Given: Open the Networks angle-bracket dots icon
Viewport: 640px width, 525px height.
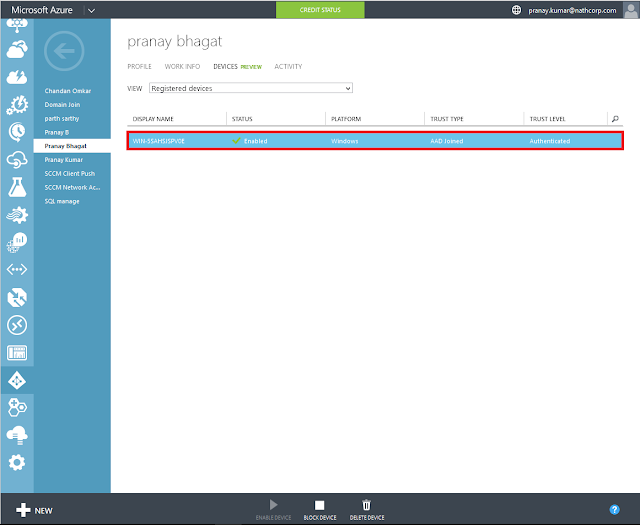Looking at the screenshot, I should tap(17, 269).
